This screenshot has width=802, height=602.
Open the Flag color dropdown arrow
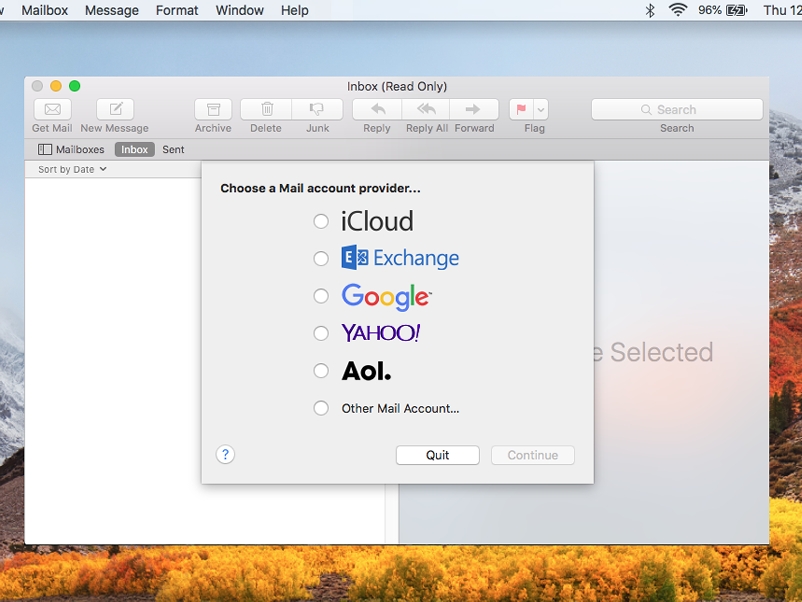541,109
